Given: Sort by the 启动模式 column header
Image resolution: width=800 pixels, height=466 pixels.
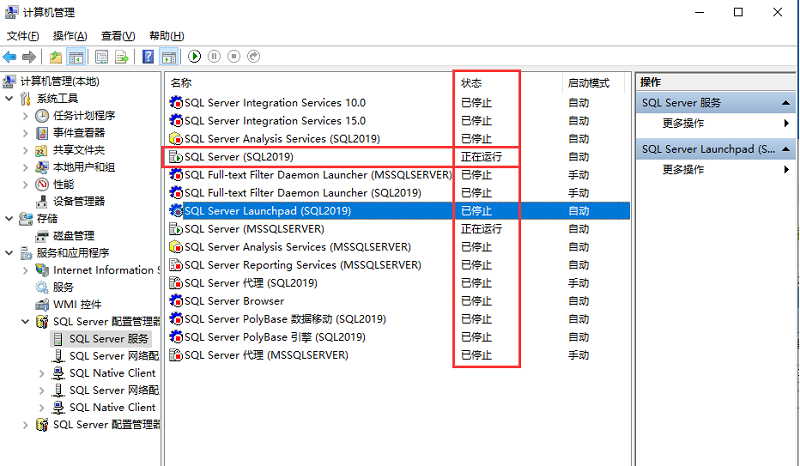Looking at the screenshot, I should click(x=589, y=83).
